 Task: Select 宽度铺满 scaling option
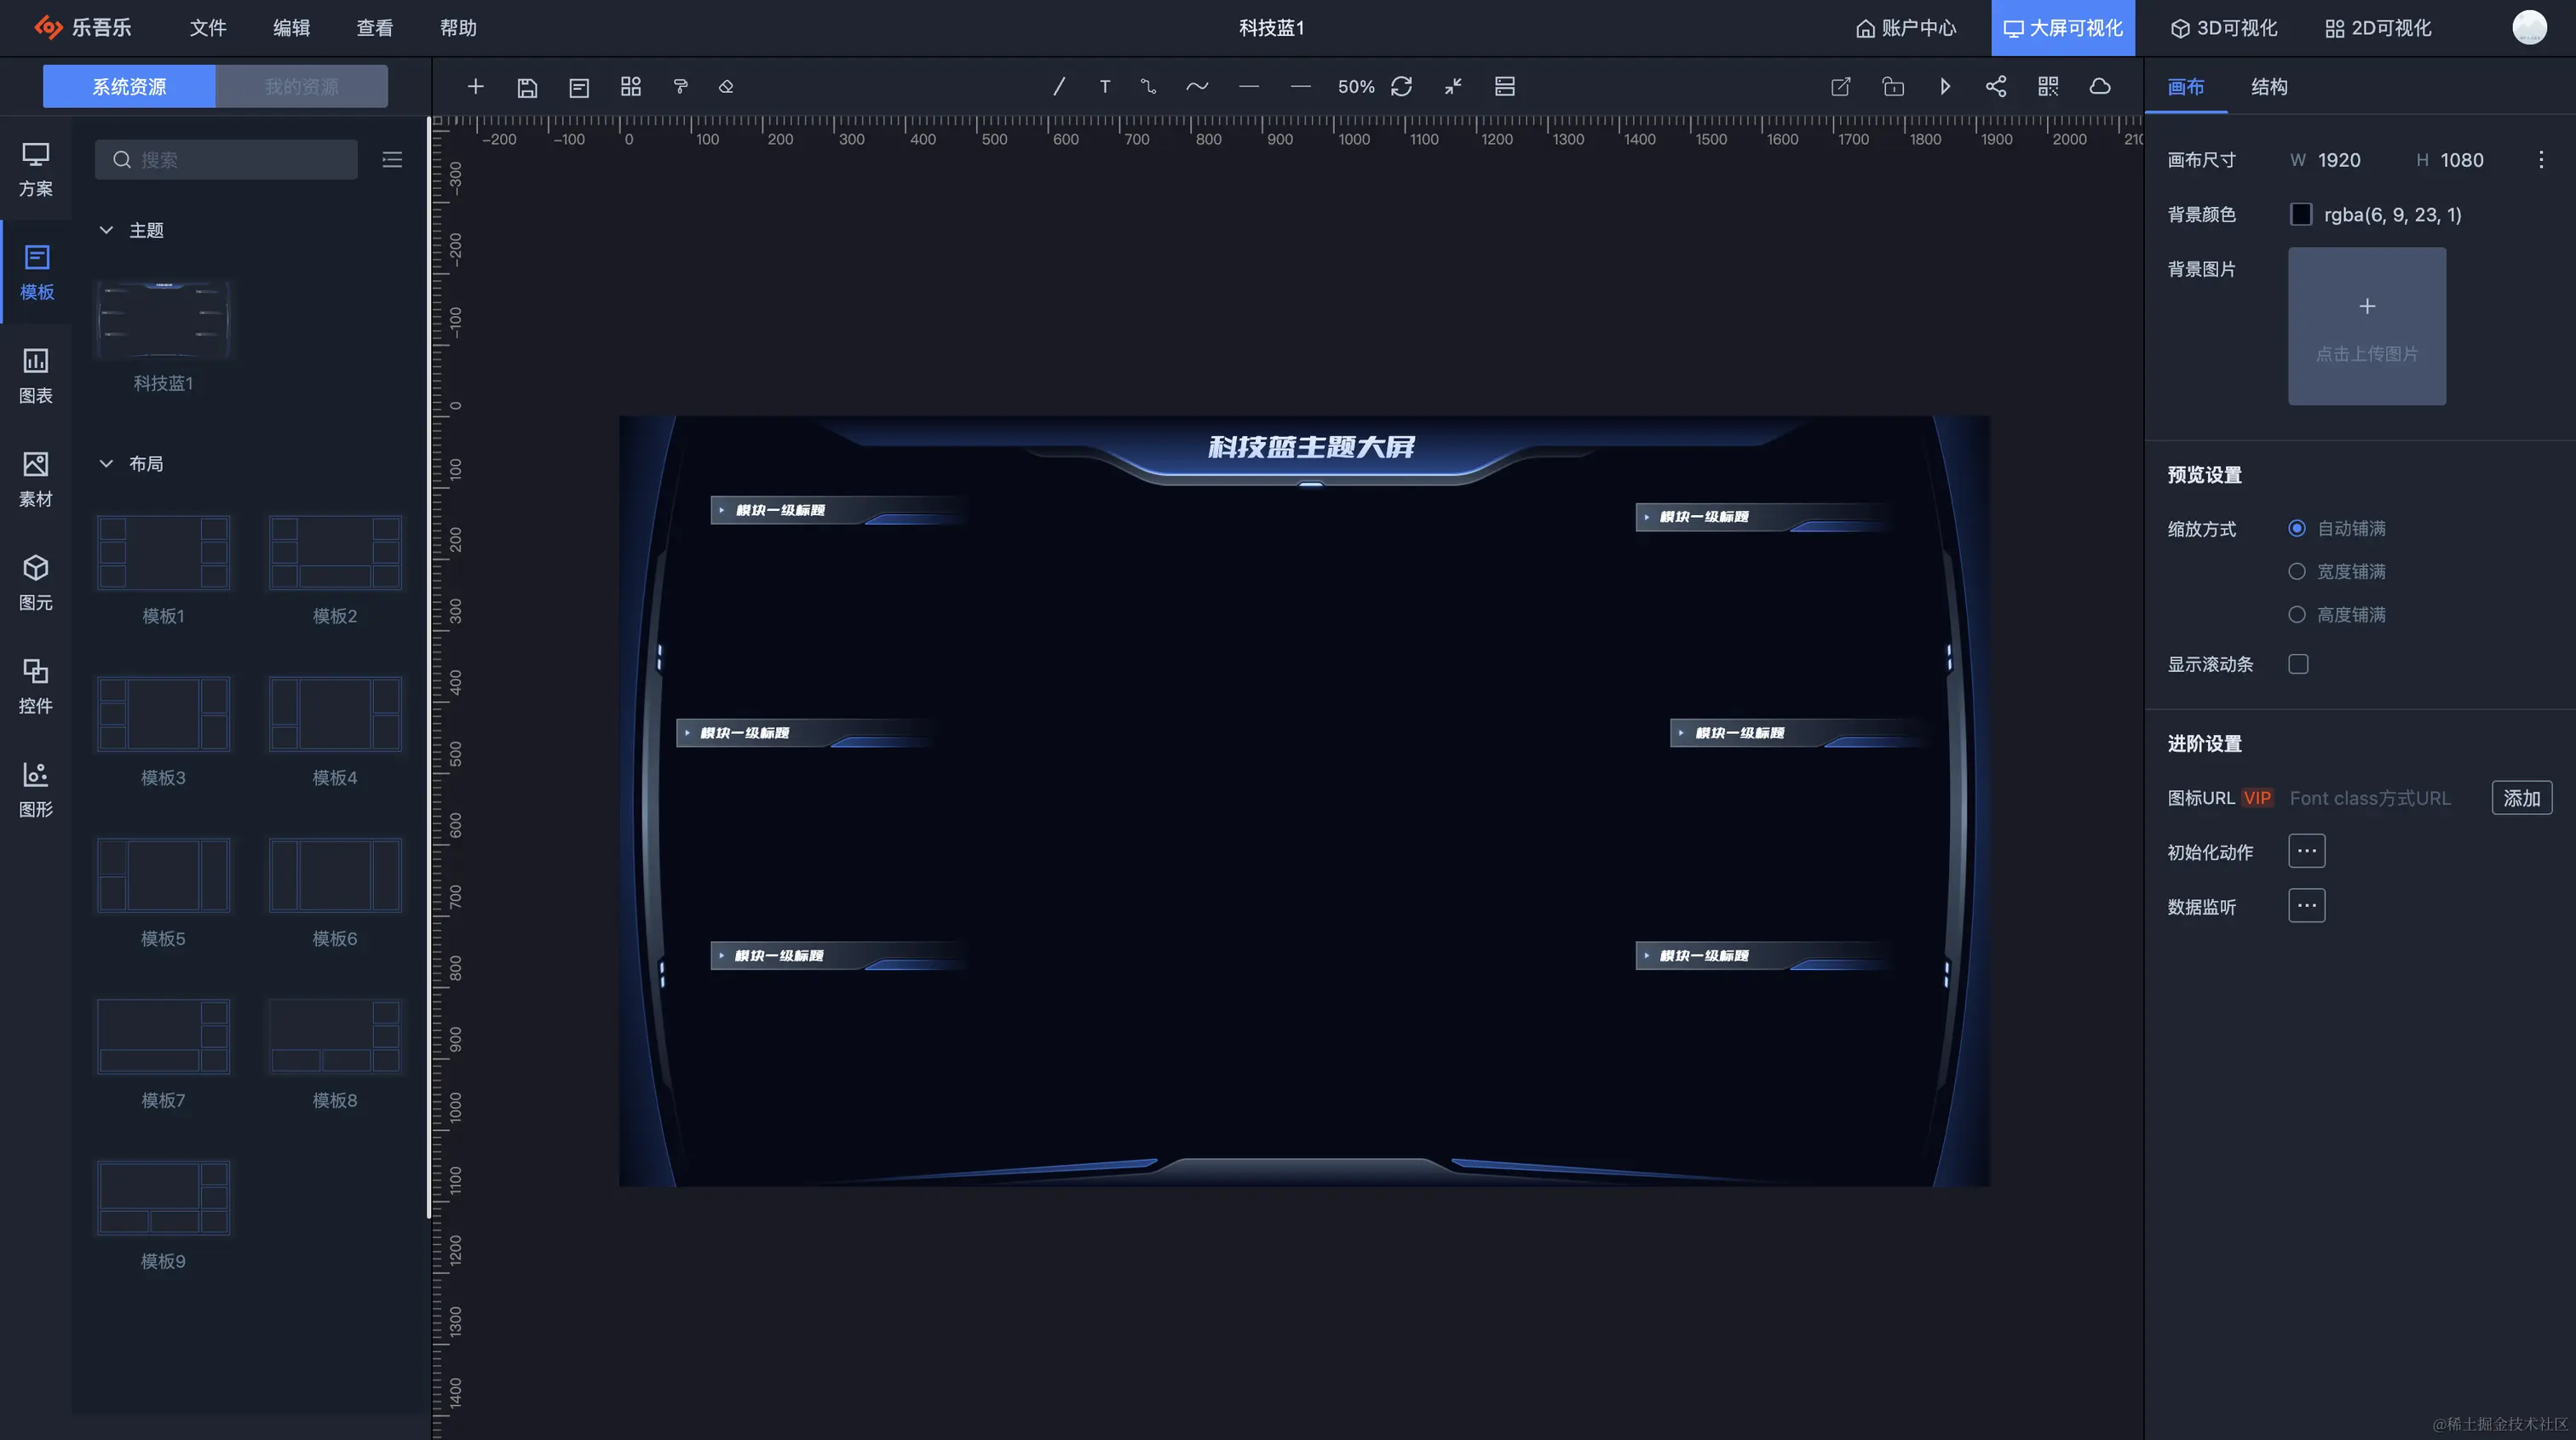(x=2297, y=571)
